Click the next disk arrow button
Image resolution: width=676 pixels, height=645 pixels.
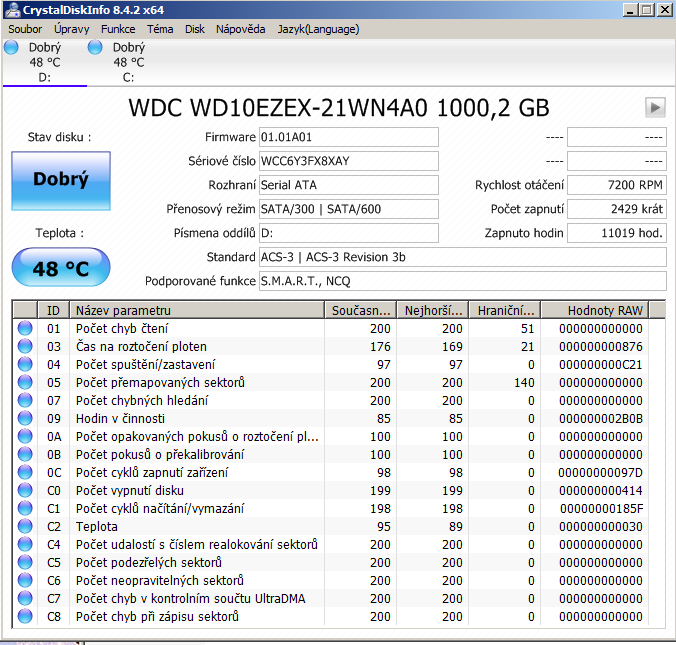(x=656, y=107)
